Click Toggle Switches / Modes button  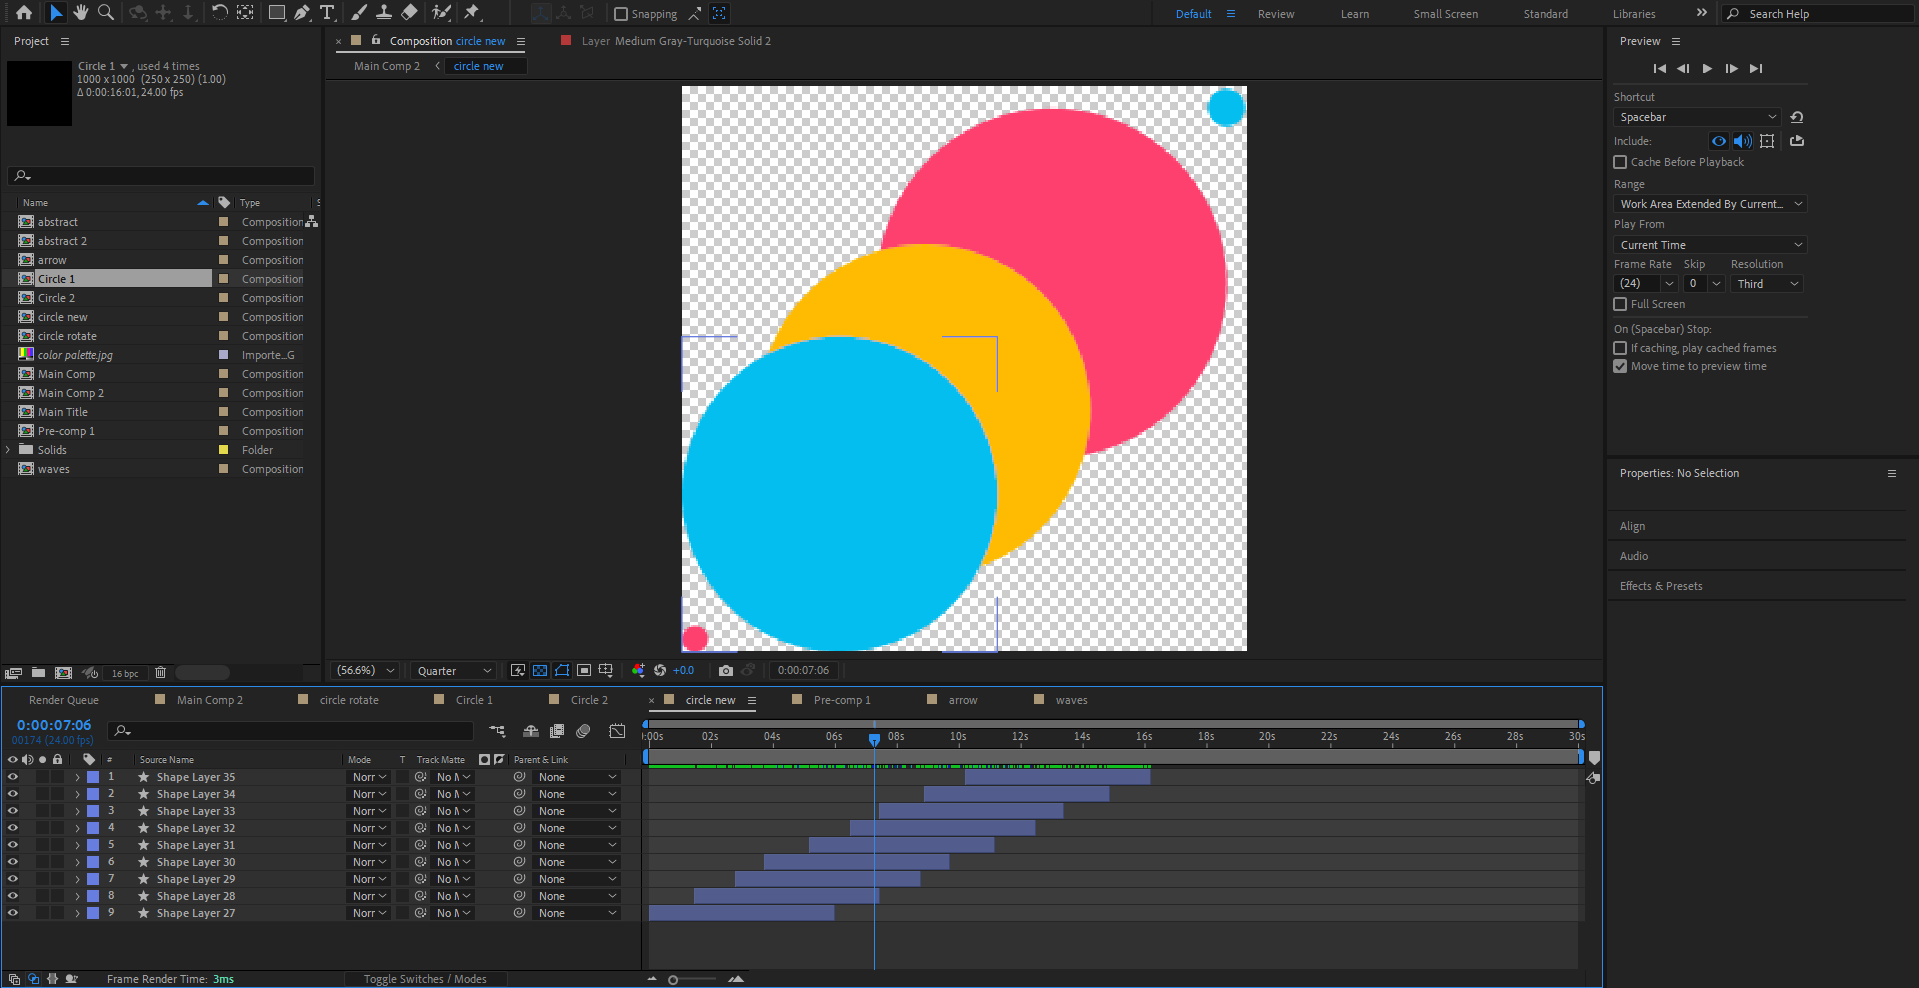point(425,979)
